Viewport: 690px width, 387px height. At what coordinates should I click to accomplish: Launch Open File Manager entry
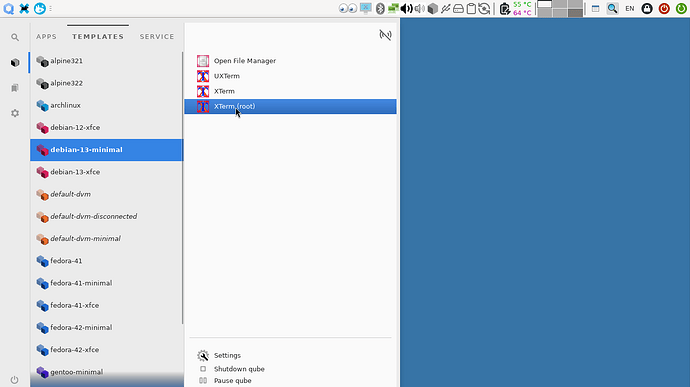(x=290, y=61)
